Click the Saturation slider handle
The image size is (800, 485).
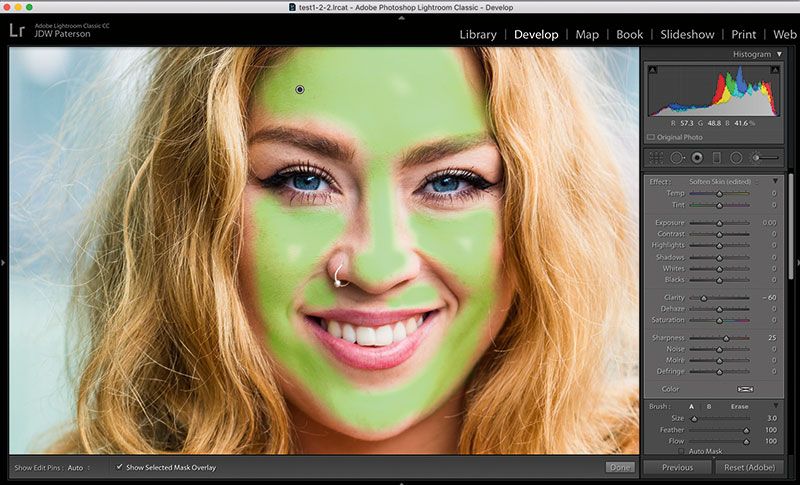(x=719, y=321)
